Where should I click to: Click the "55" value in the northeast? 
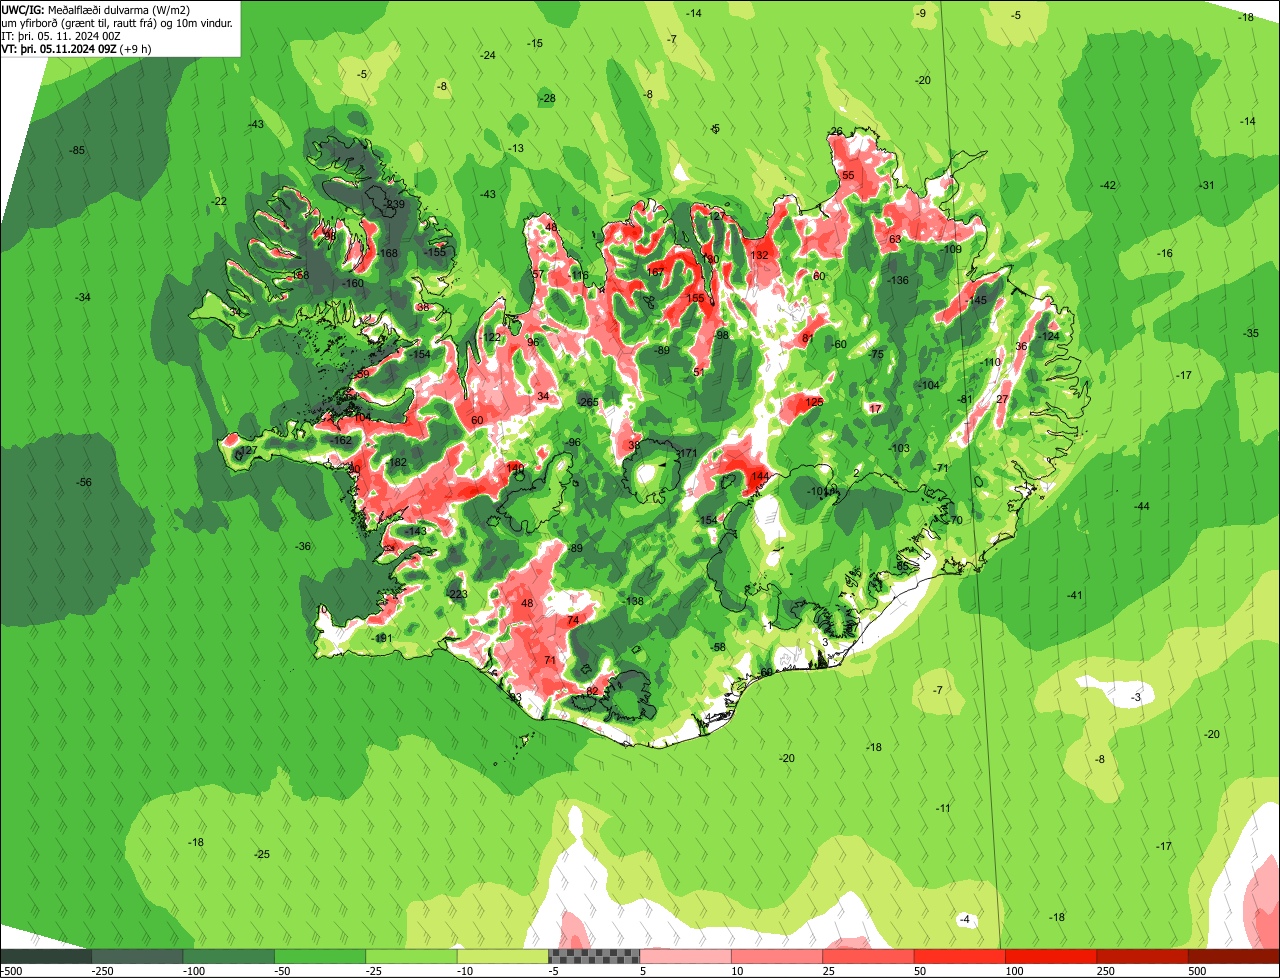pyautogui.click(x=848, y=175)
